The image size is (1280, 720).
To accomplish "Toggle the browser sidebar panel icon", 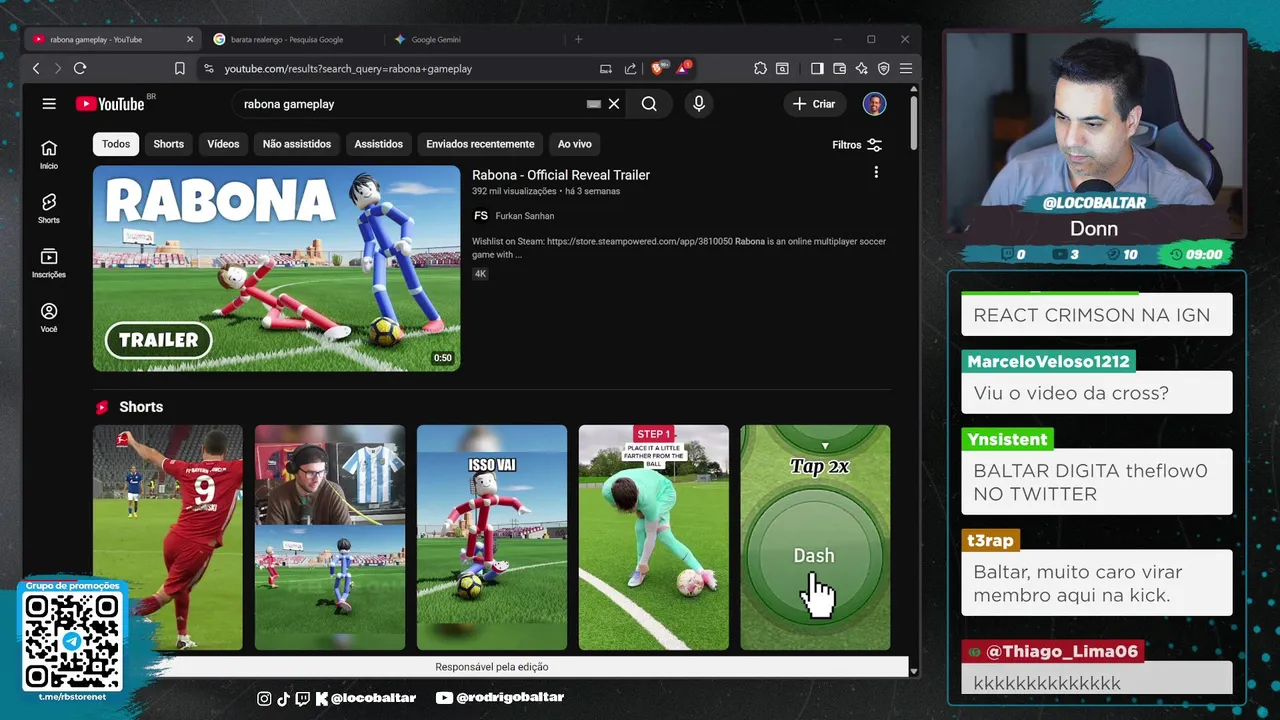I will (x=817, y=68).
